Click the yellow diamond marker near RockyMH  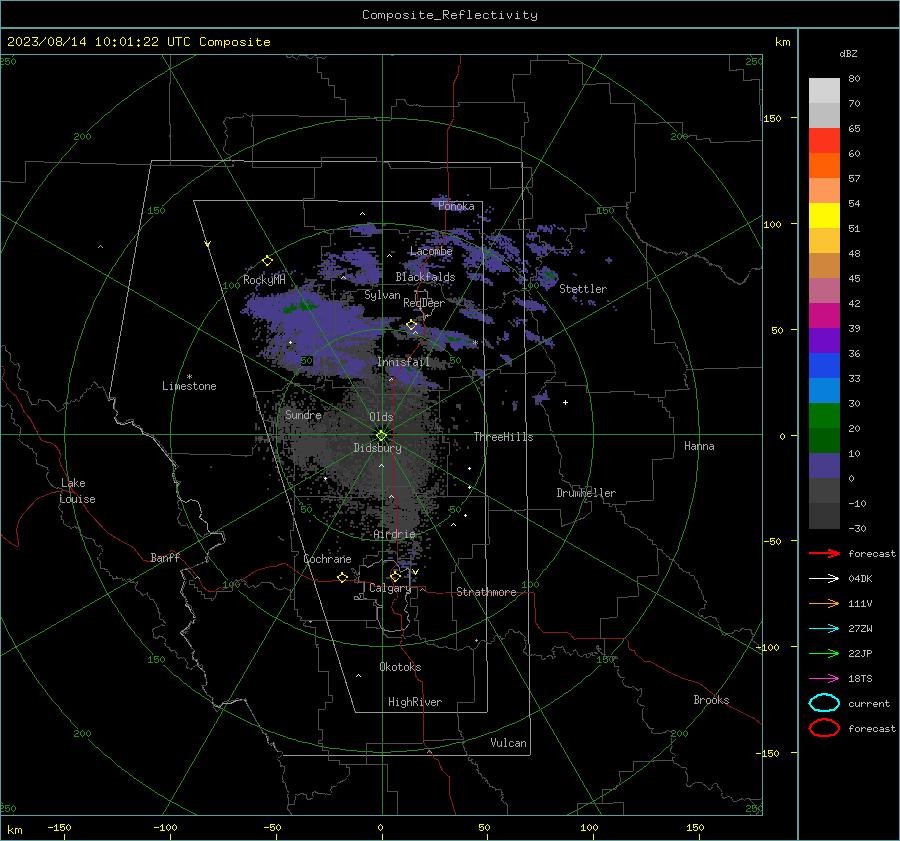pos(267,261)
